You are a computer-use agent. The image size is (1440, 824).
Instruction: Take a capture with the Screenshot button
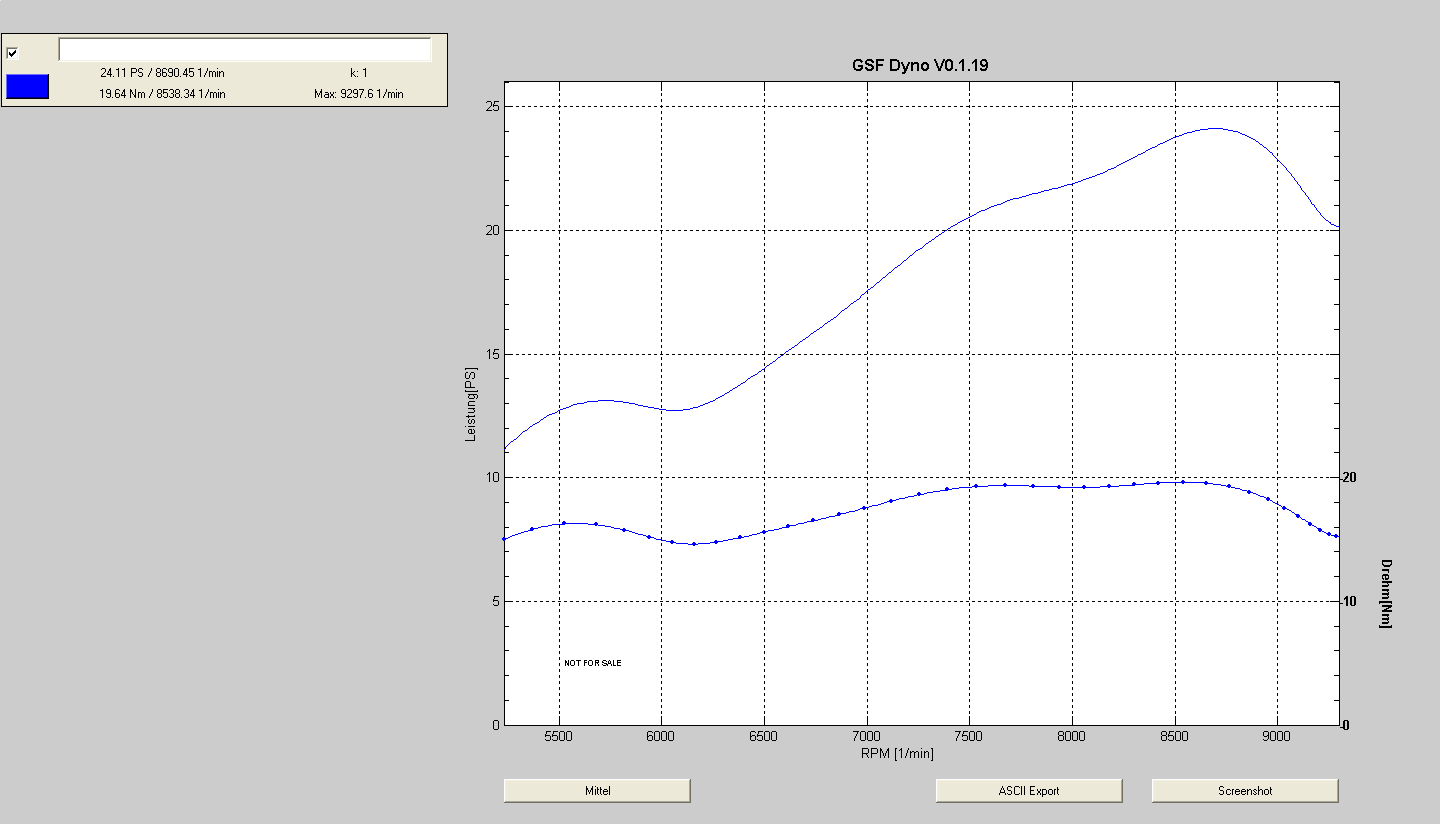click(1244, 791)
